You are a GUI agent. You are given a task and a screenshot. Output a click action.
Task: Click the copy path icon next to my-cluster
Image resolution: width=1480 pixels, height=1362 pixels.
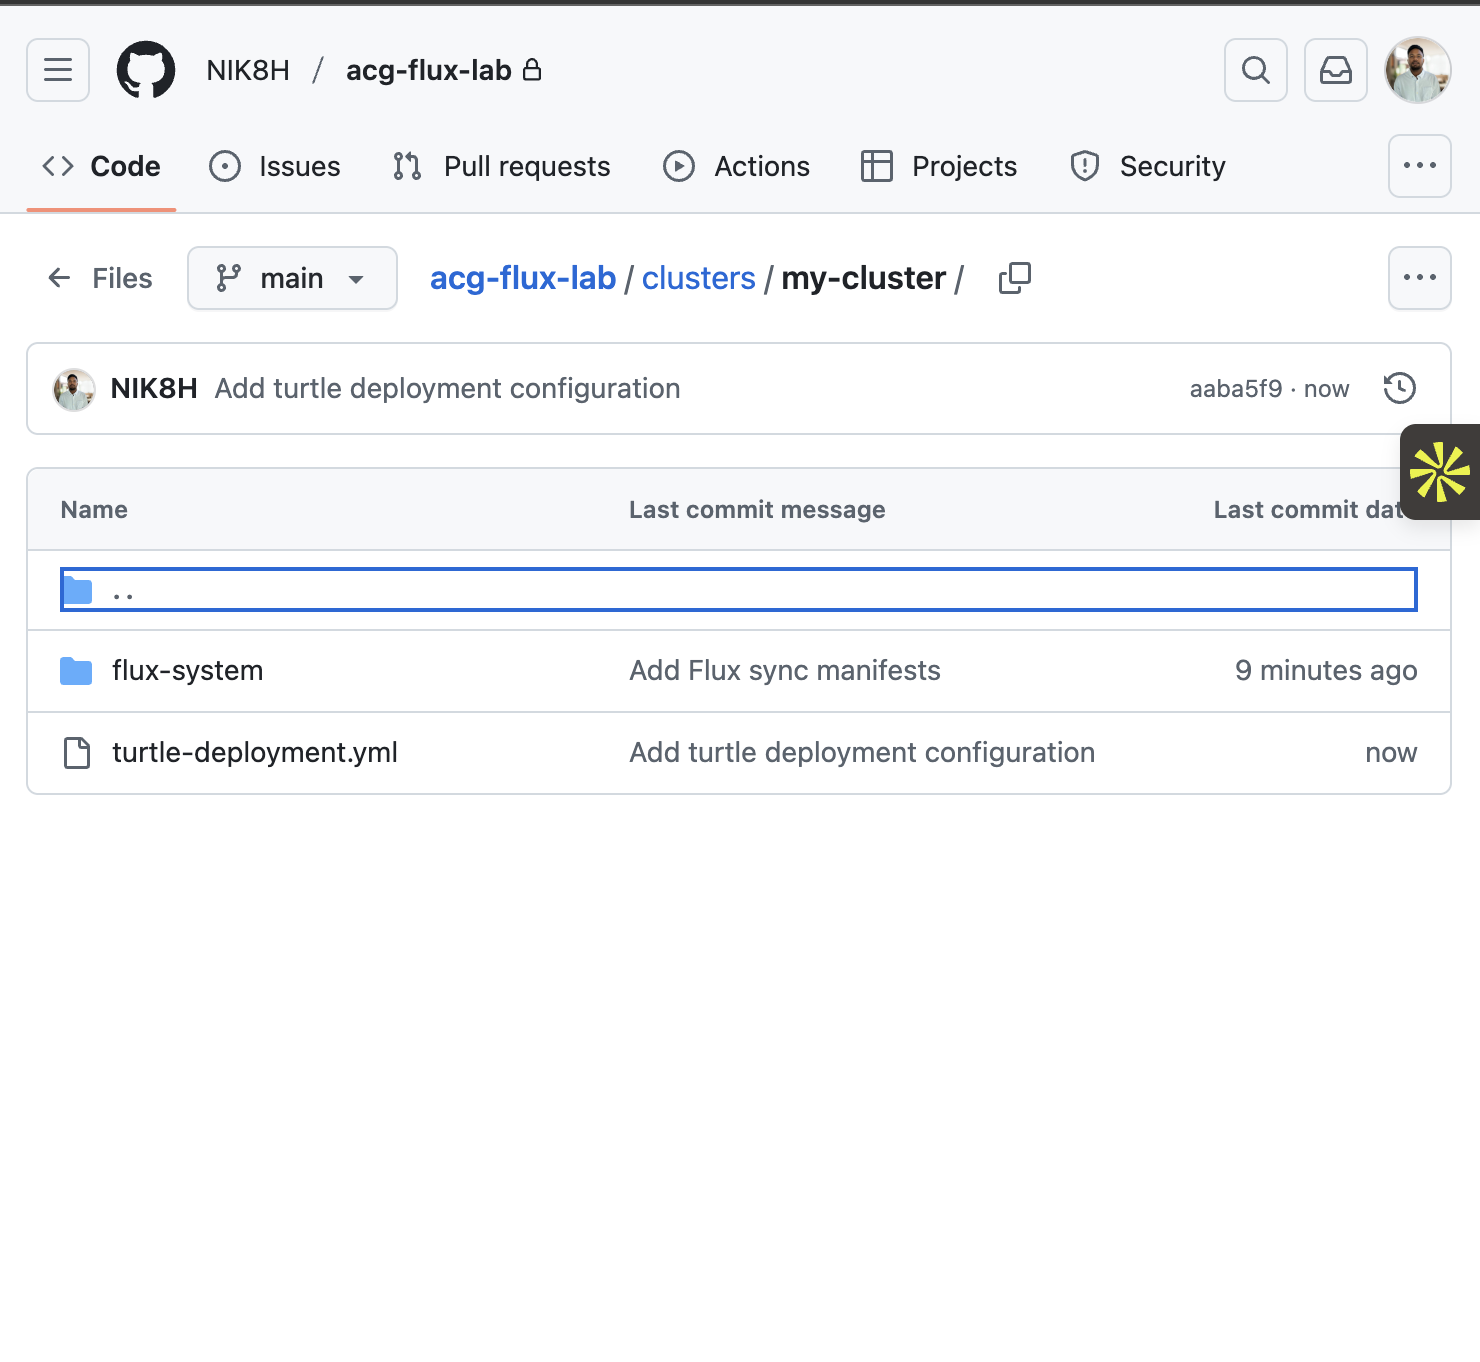pos(1013,278)
